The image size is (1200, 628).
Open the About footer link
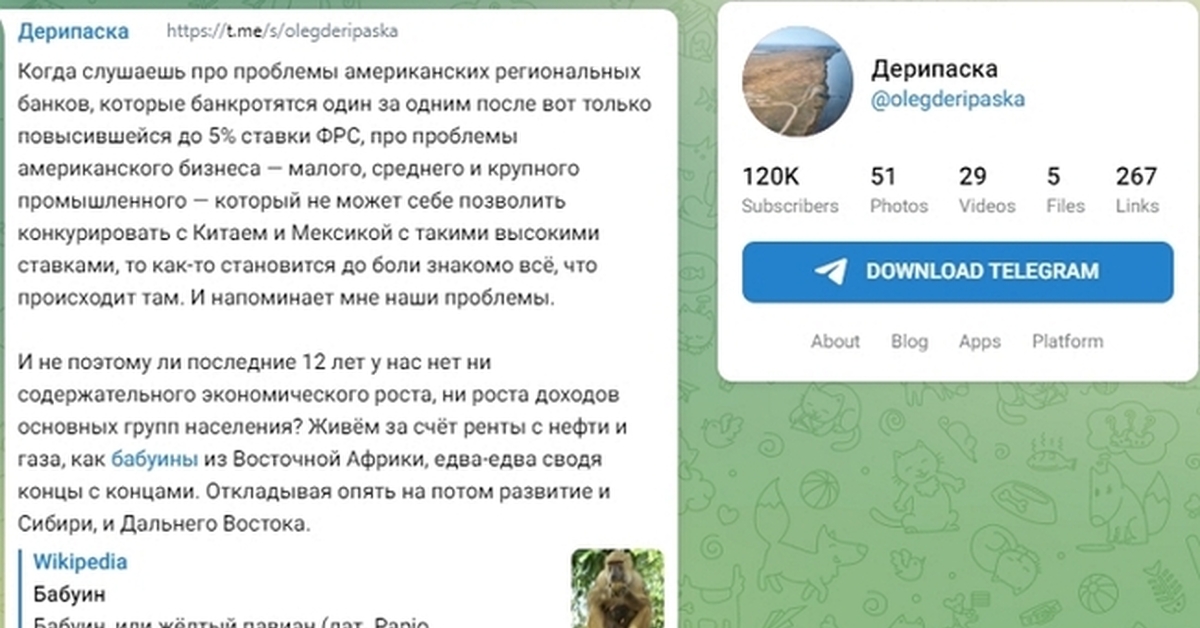(835, 341)
